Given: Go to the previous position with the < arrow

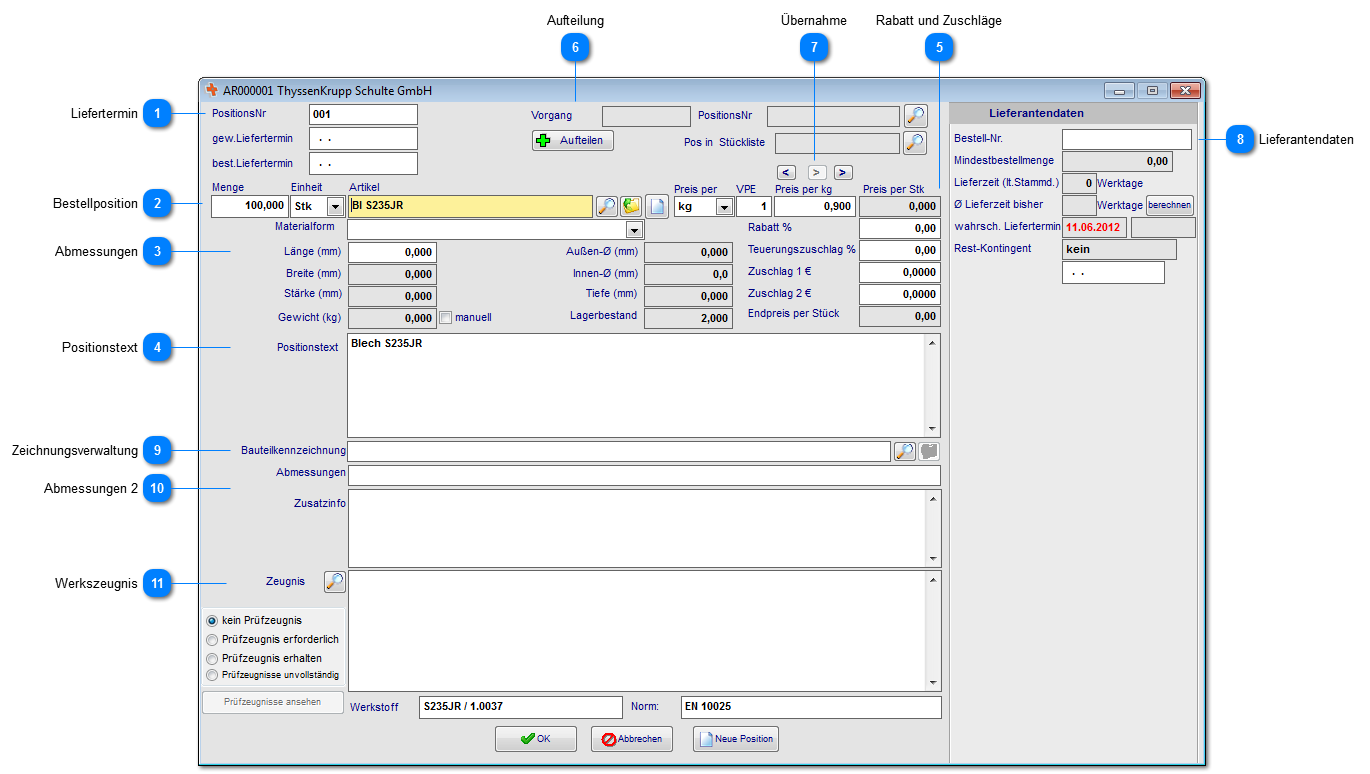Looking at the screenshot, I should (787, 172).
